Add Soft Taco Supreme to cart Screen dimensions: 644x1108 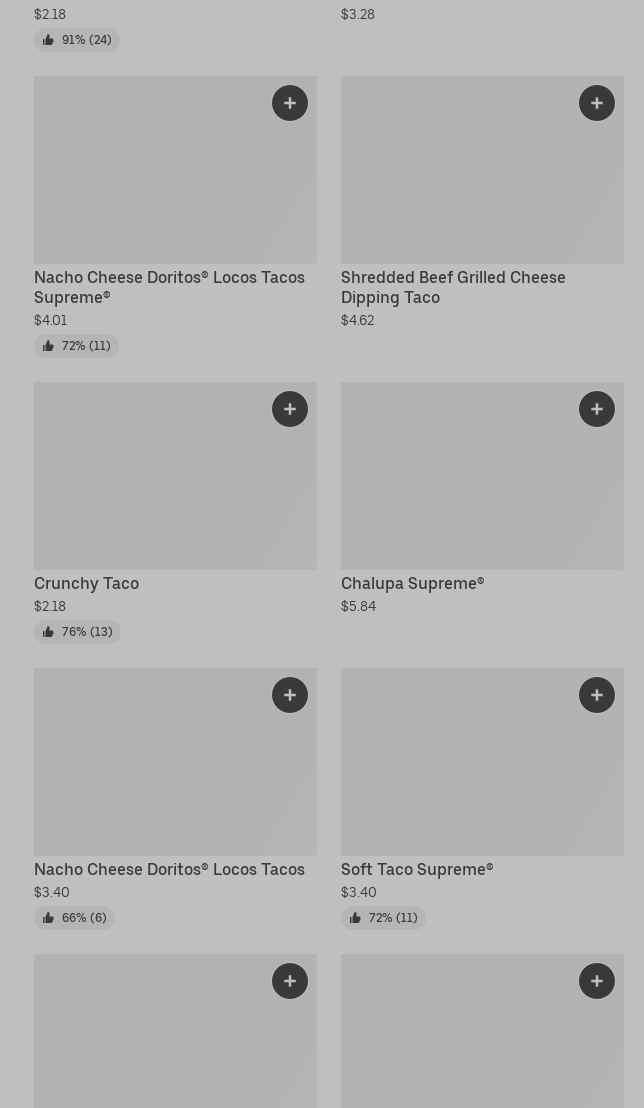pos(597,695)
